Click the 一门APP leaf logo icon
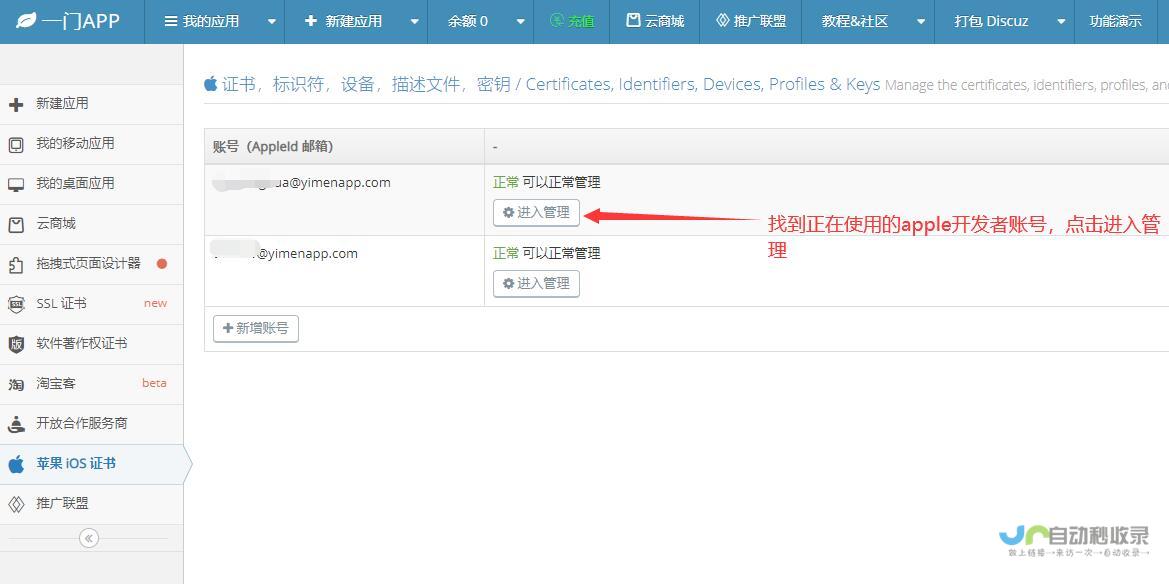 (25, 21)
